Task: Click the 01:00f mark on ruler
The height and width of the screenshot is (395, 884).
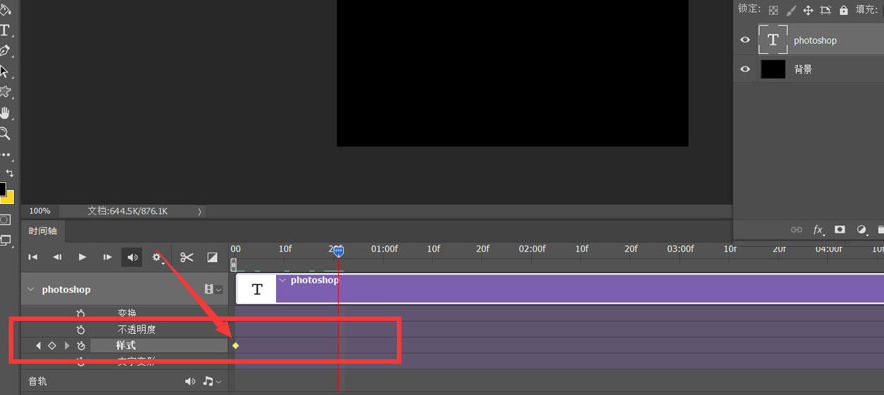Action: tap(384, 248)
